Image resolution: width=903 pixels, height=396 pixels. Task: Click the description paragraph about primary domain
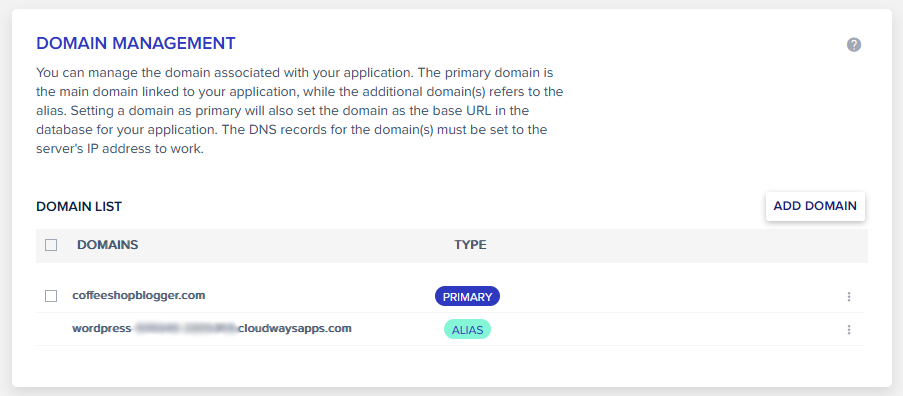coord(299,111)
